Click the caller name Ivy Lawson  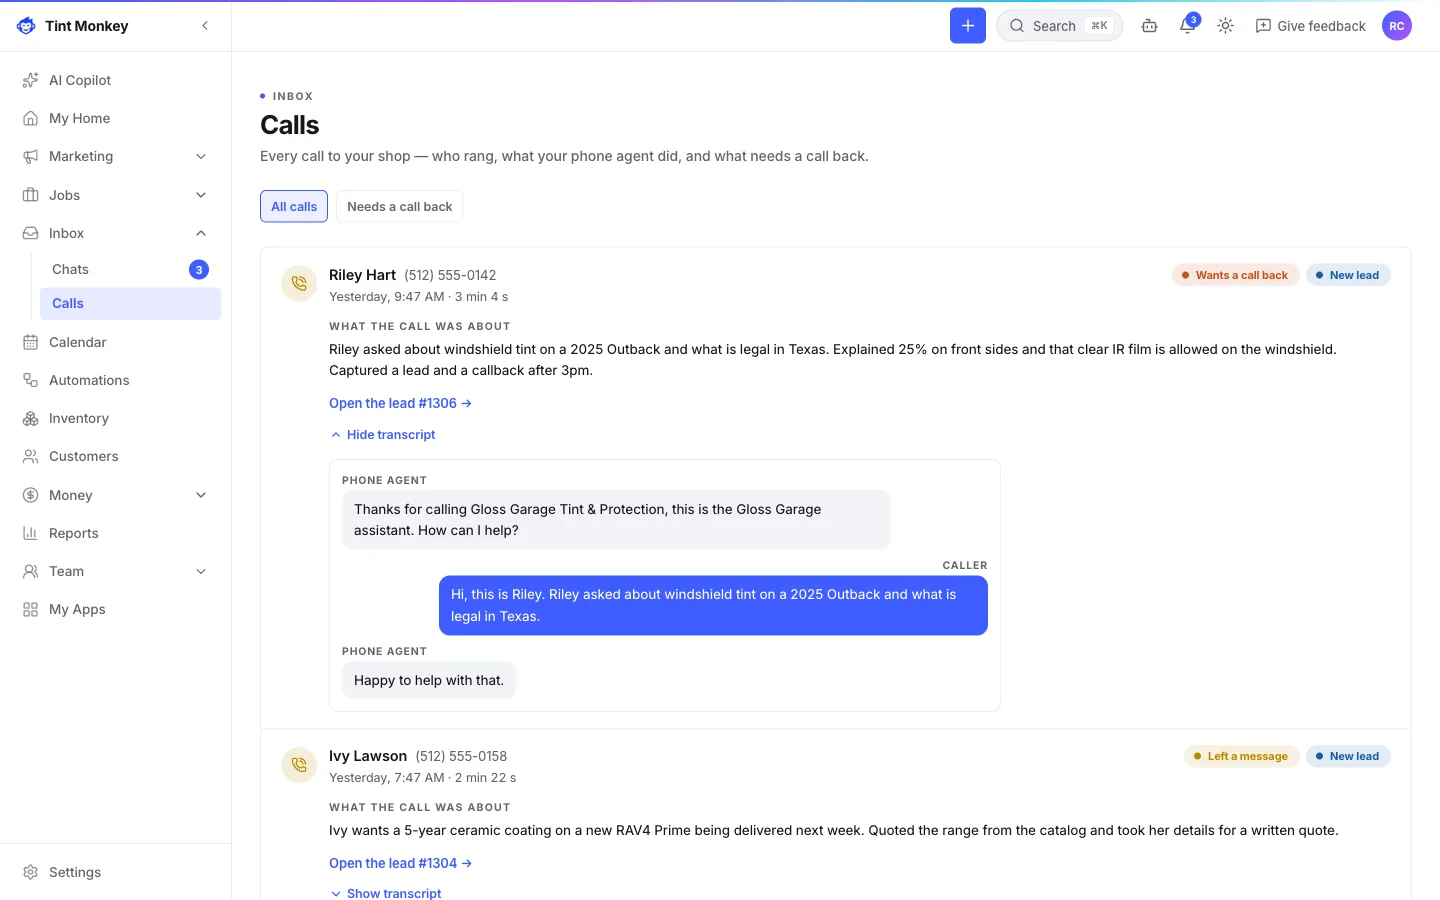tap(368, 756)
